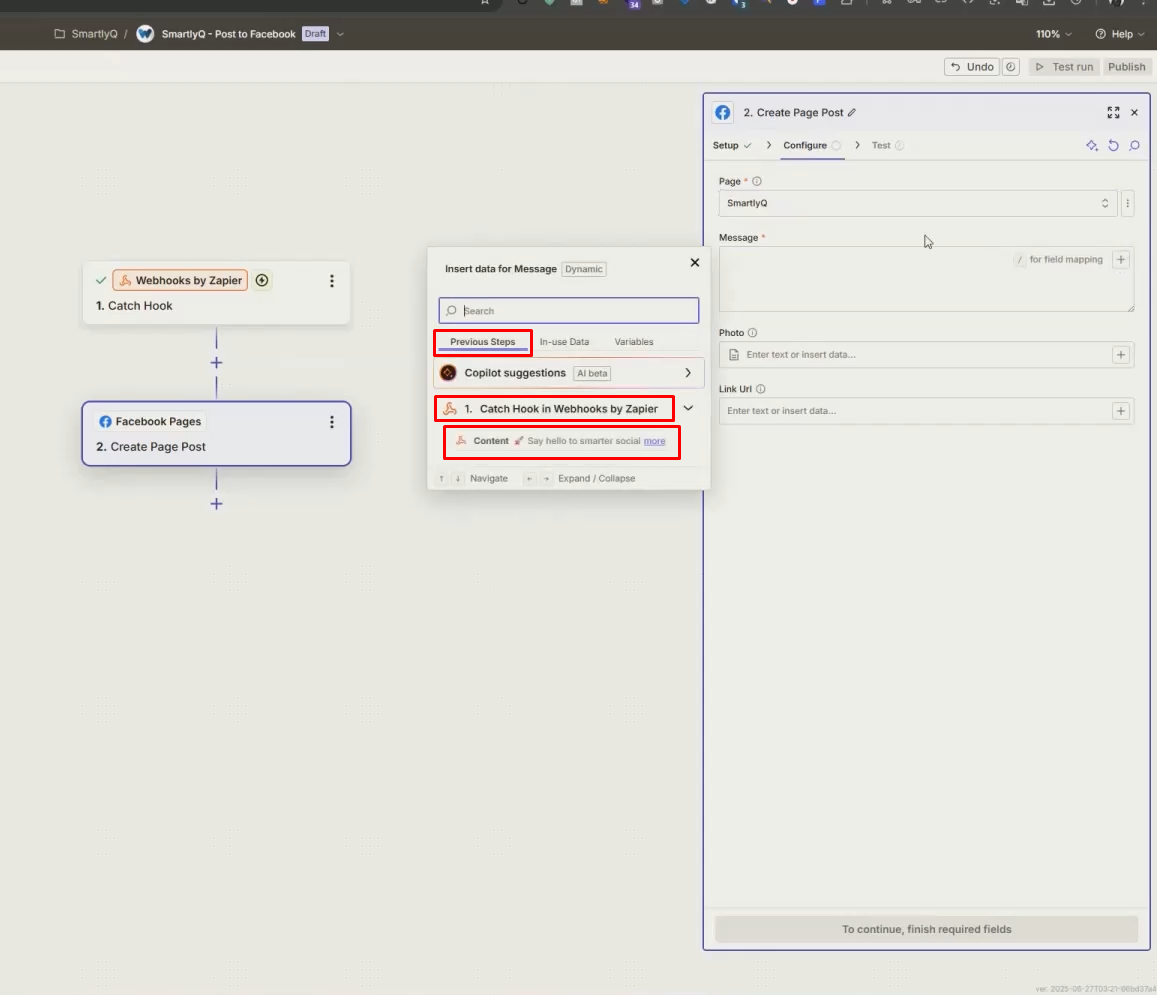
Task: Select 1. Catch Hook in Webhooks by Zapier
Action: [554, 409]
